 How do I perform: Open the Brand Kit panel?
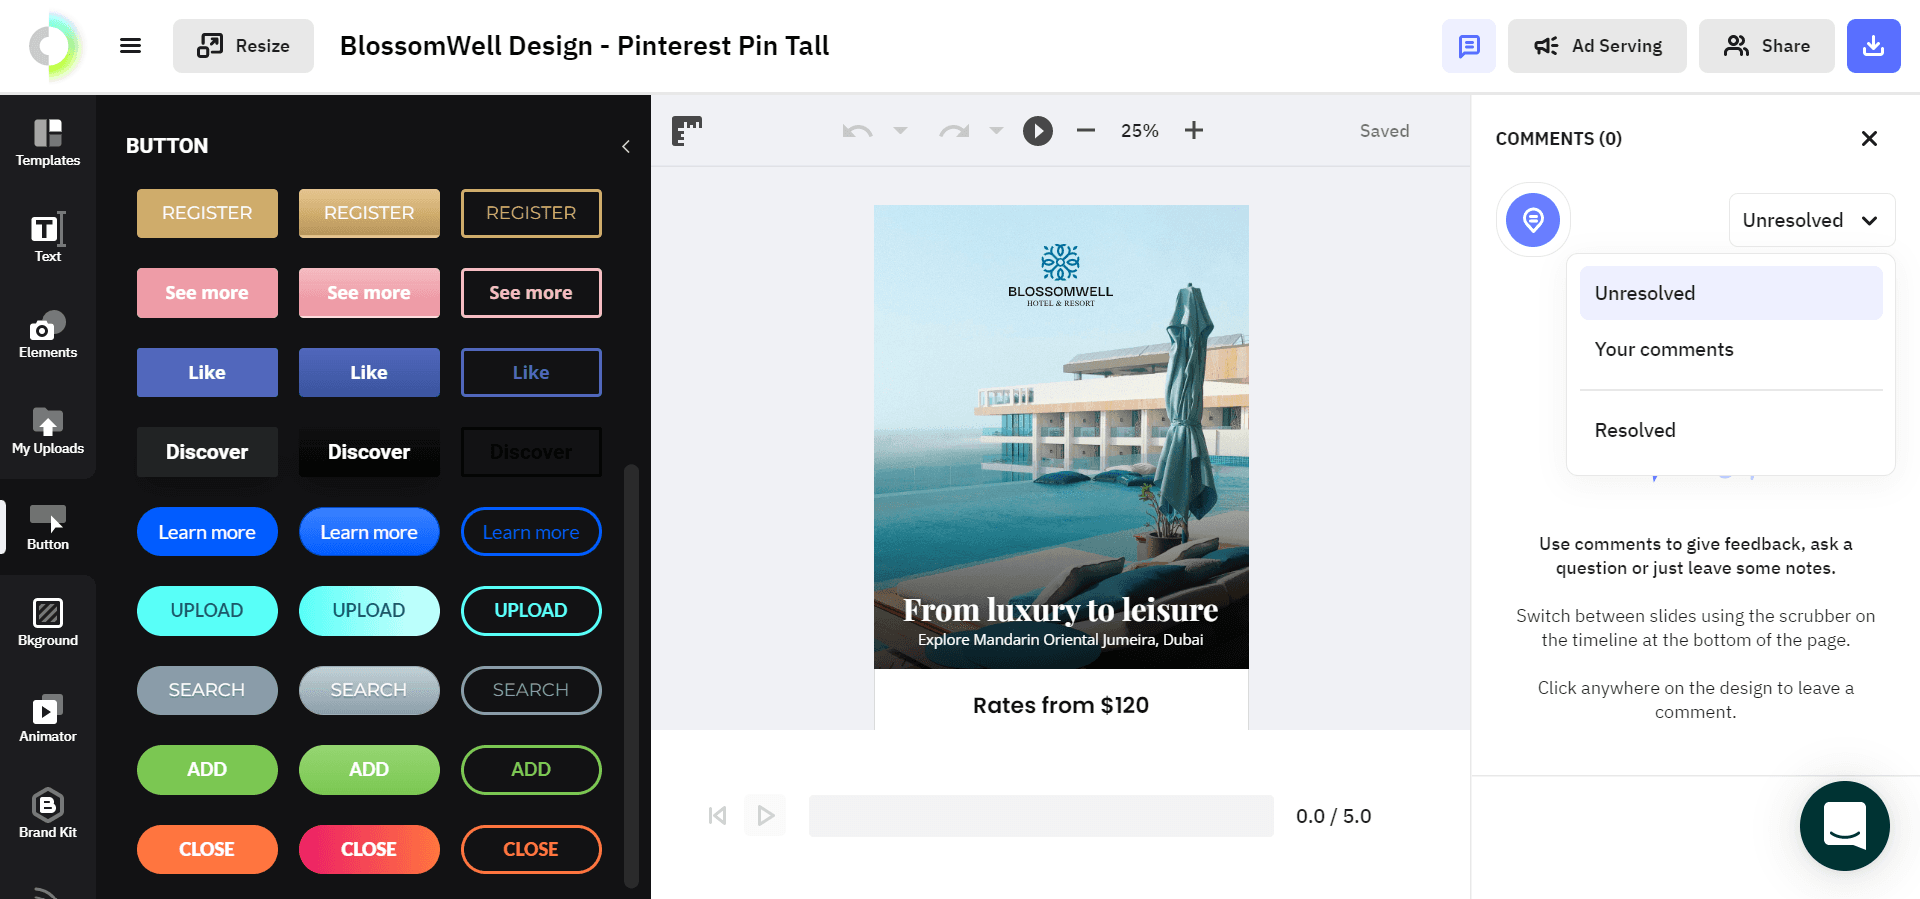point(48,815)
